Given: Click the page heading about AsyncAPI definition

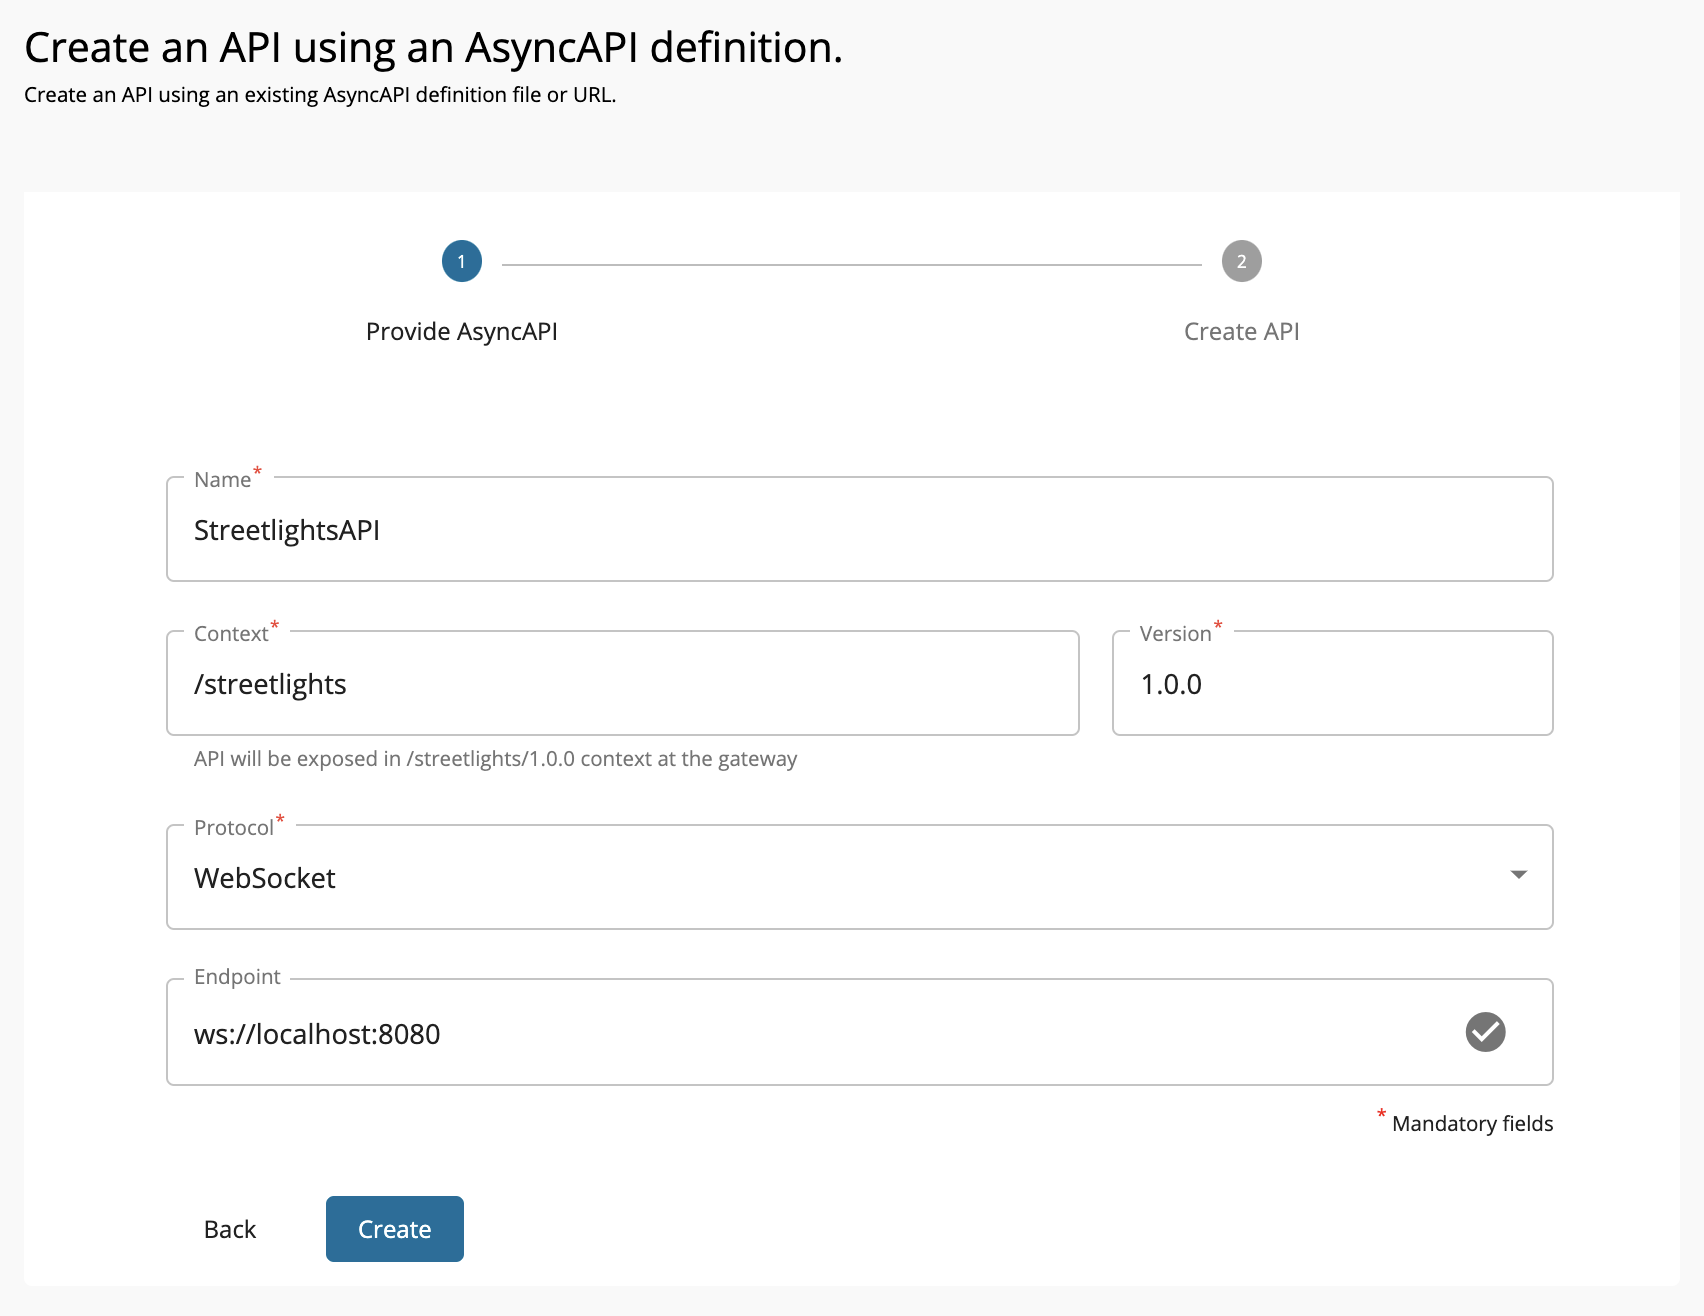Looking at the screenshot, I should point(433,47).
